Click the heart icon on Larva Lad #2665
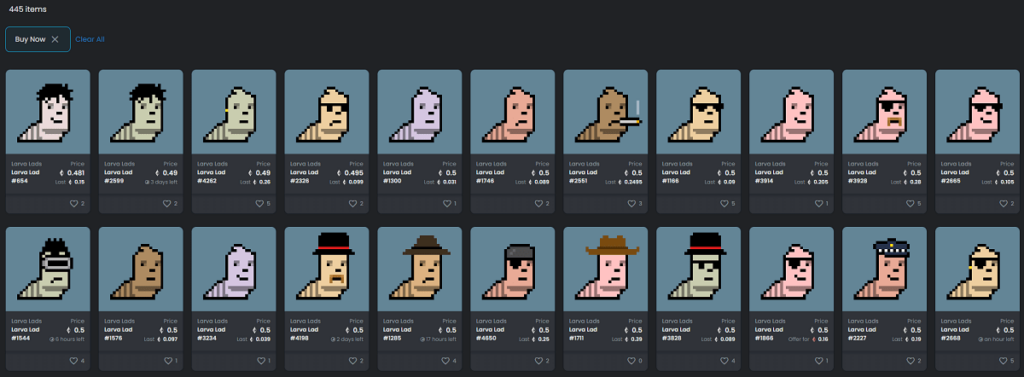 click(x=1003, y=203)
